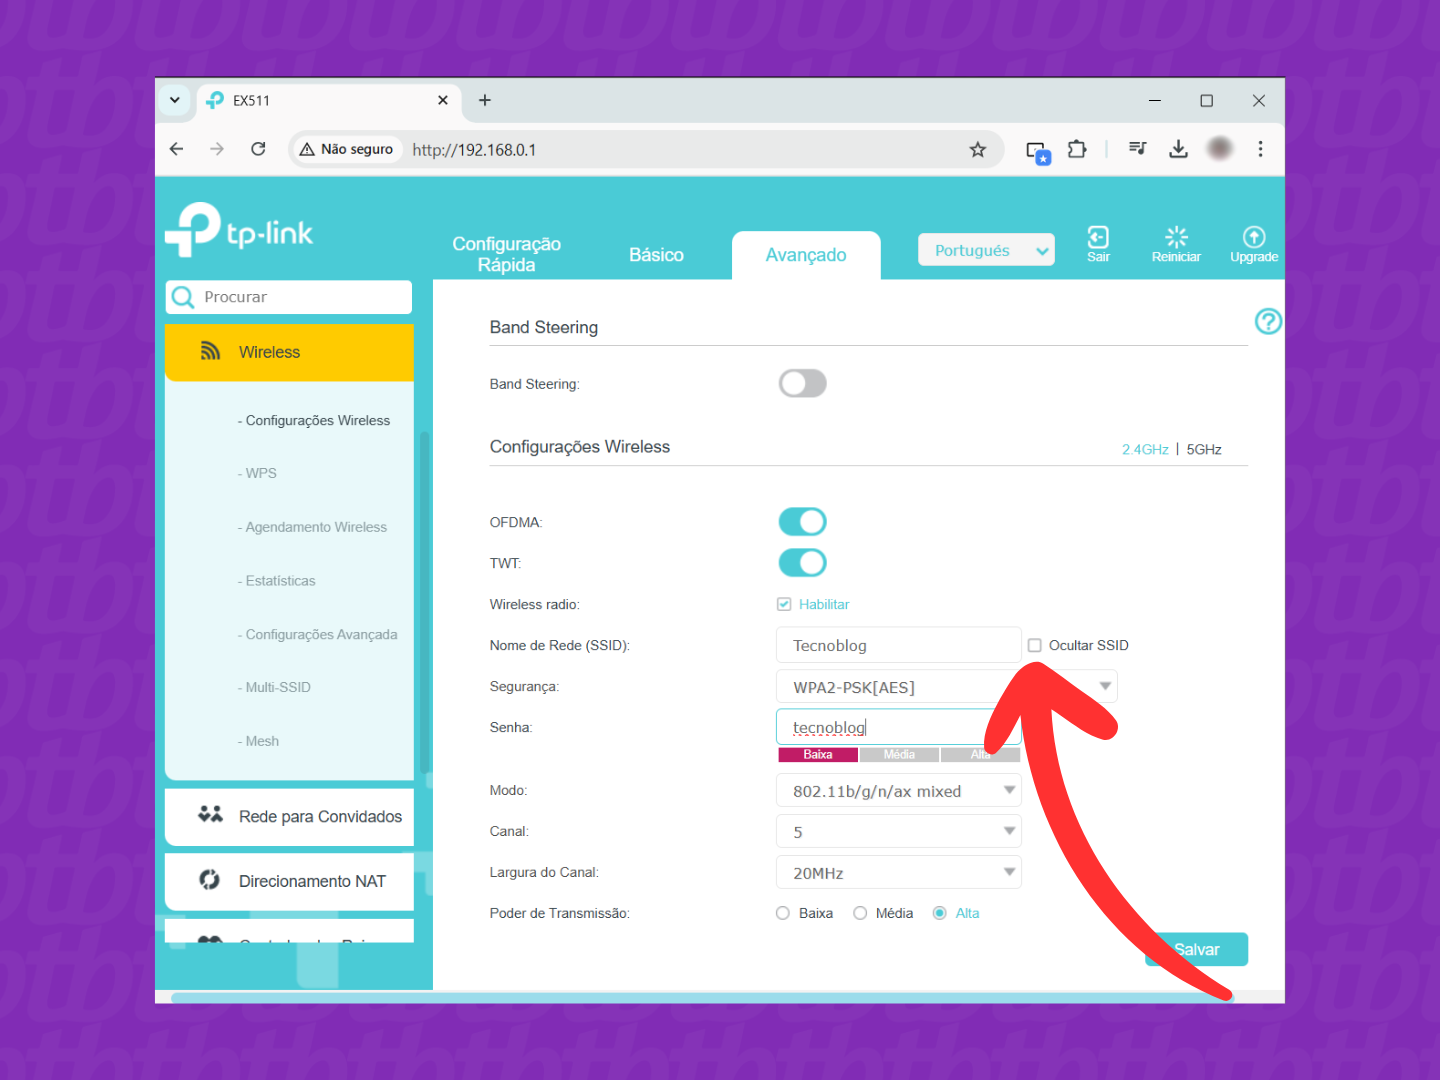Switch to 5GHz band settings
This screenshot has width=1440, height=1080.
(1204, 450)
